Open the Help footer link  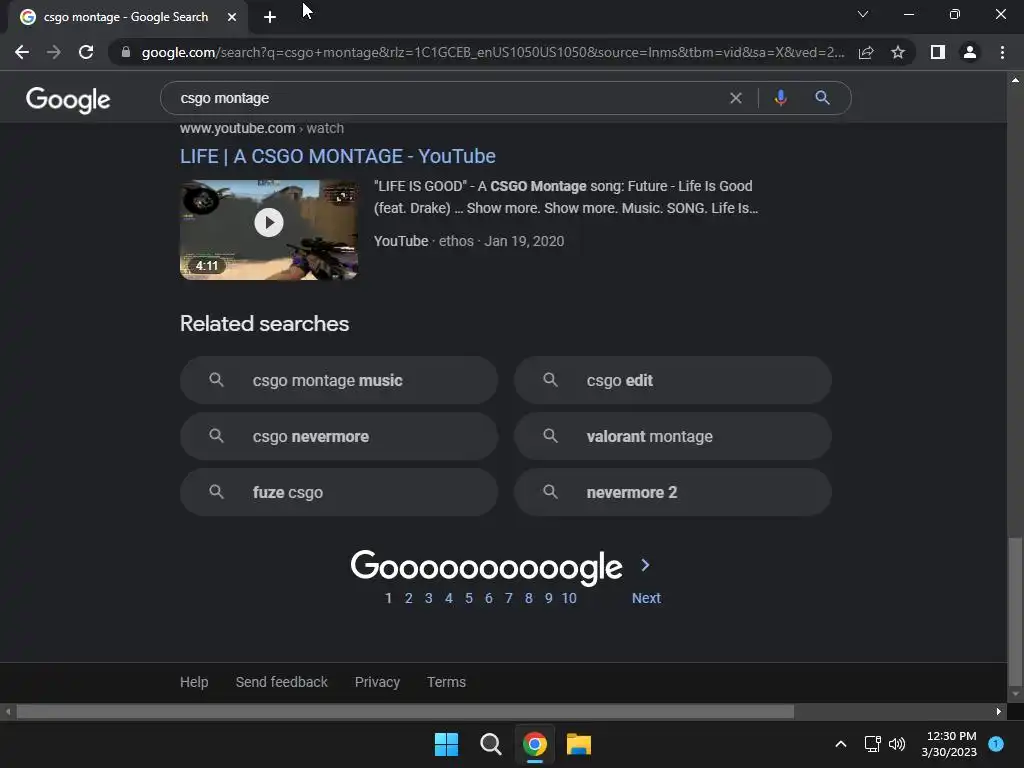point(194,682)
